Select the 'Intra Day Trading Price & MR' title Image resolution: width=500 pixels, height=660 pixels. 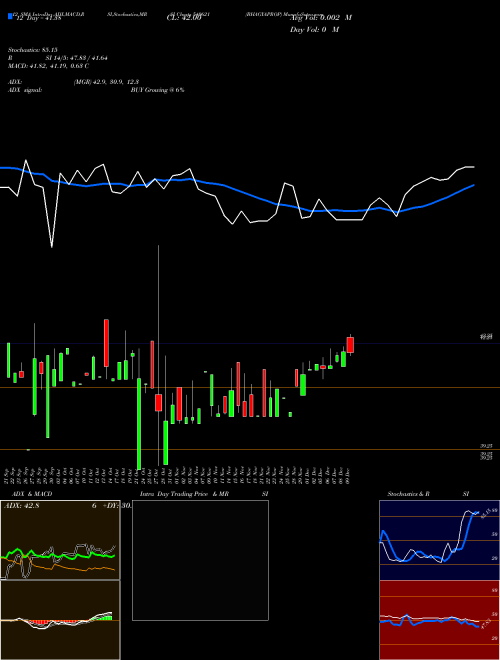click(x=184, y=494)
